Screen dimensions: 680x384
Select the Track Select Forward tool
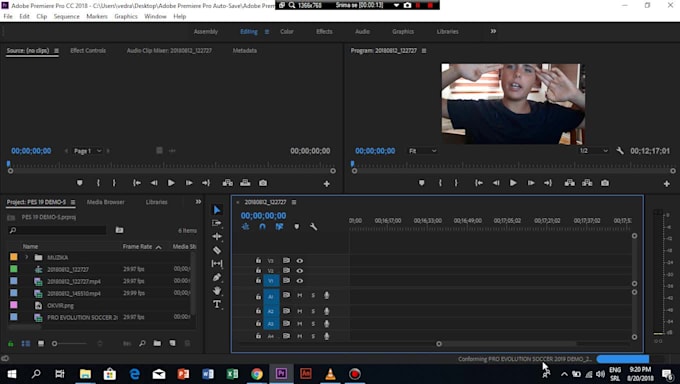[x=217, y=223]
